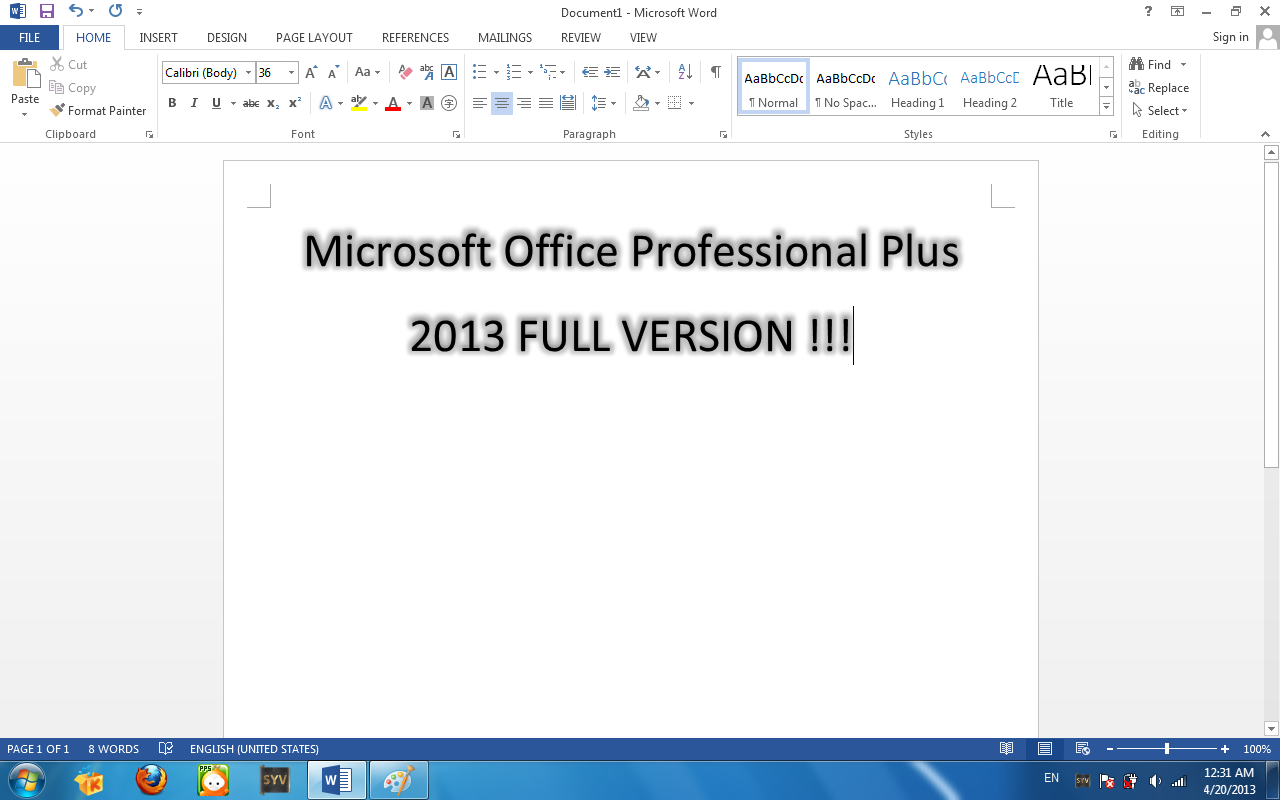Apply yellow text highlight color
The height and width of the screenshot is (800, 1280).
[x=359, y=103]
